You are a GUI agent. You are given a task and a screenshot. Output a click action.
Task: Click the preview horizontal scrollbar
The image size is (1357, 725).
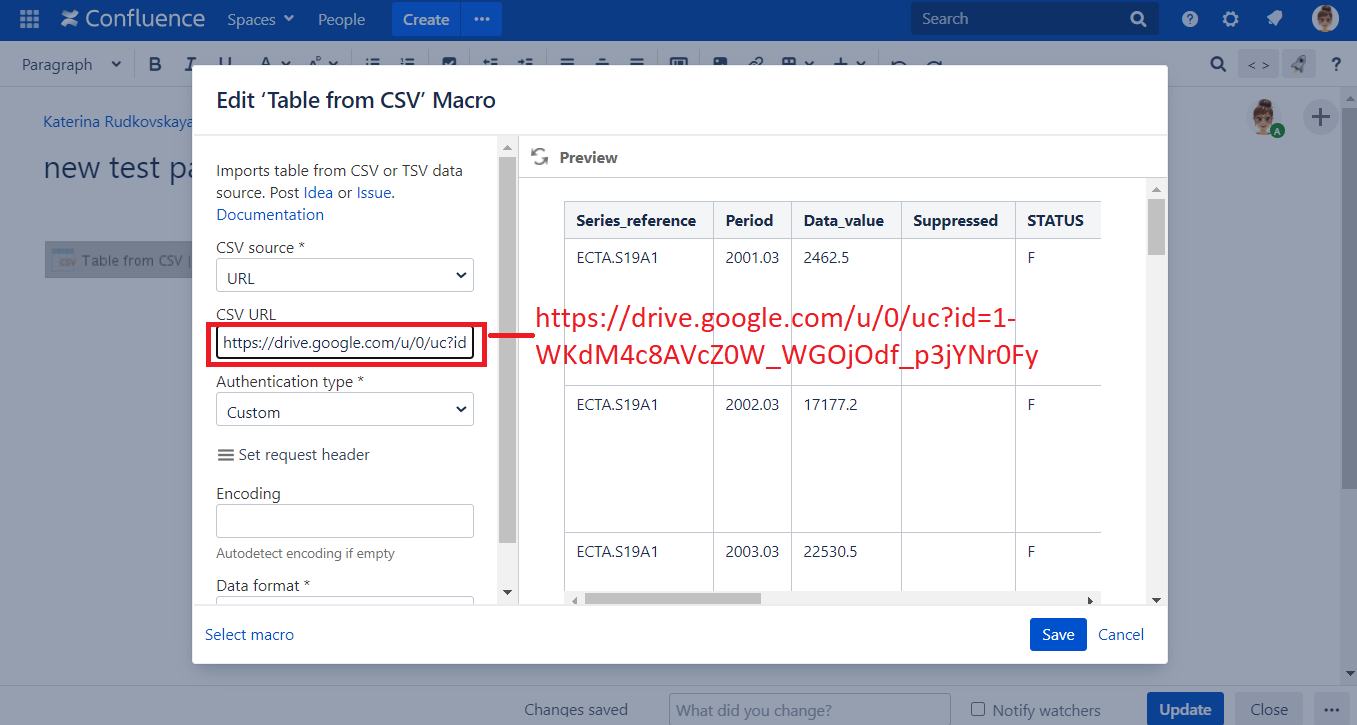[x=672, y=599]
